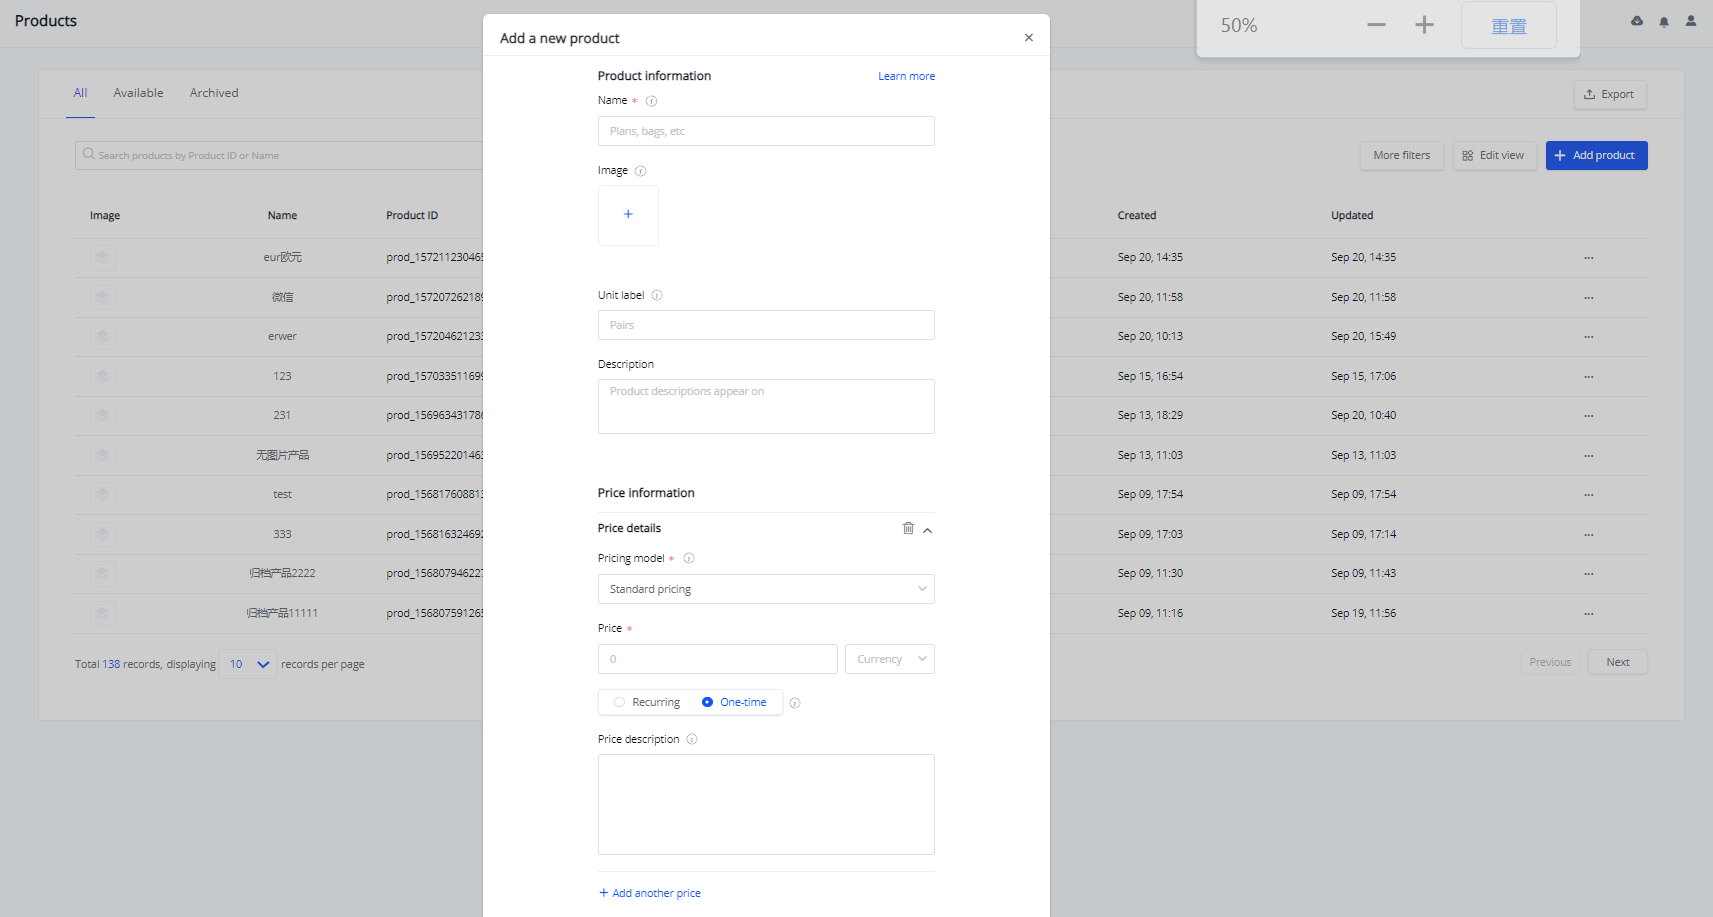Collapse the Price details section
Viewport: 1713px width, 917px height.
click(x=928, y=530)
